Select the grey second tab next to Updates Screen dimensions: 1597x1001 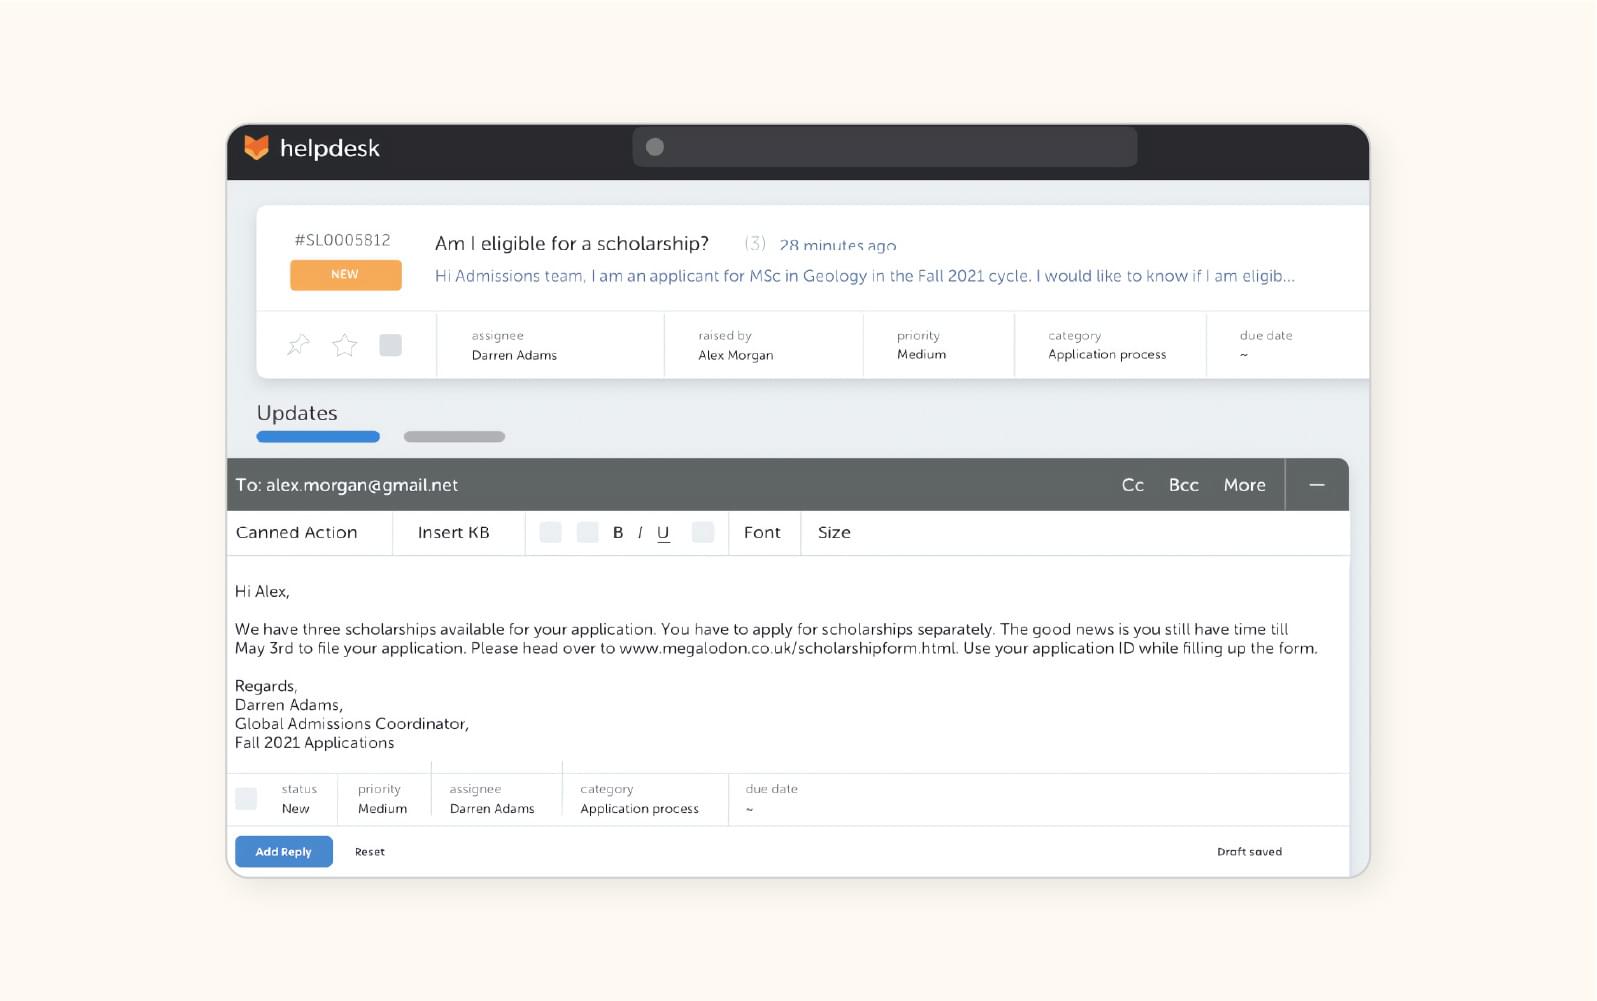click(454, 436)
